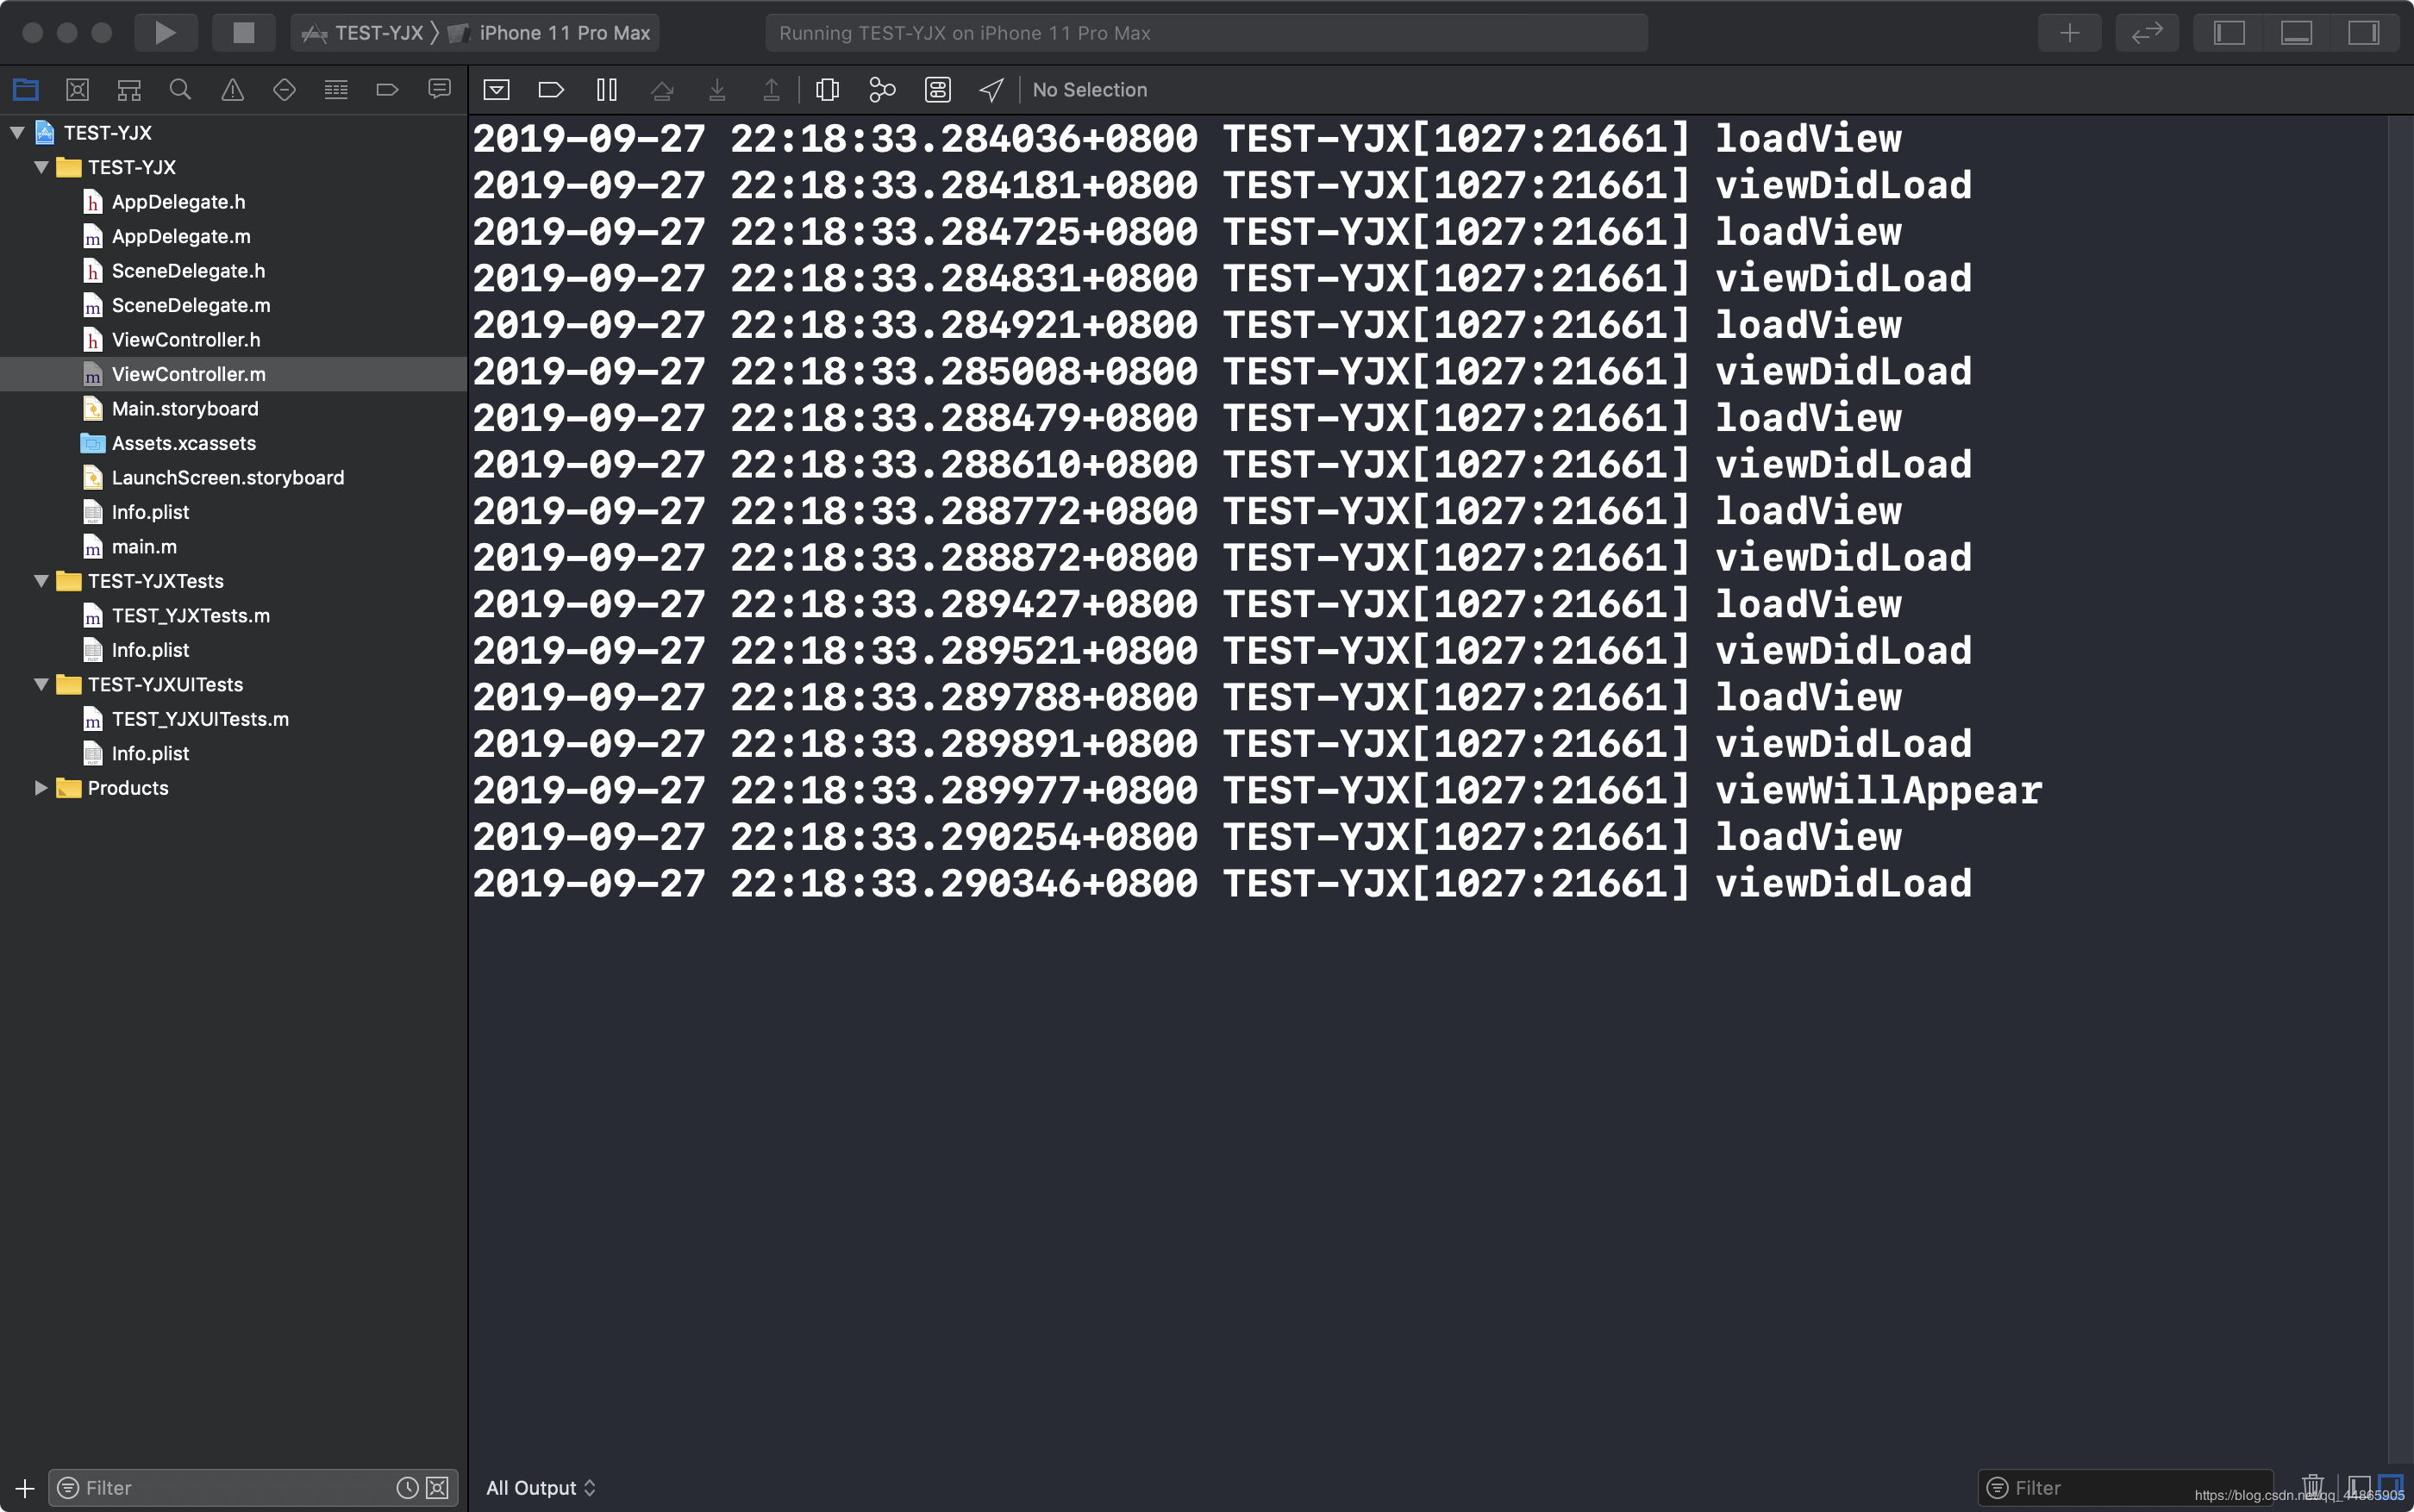Open the Debug View Hierarchy tool

pyautogui.click(x=827, y=90)
